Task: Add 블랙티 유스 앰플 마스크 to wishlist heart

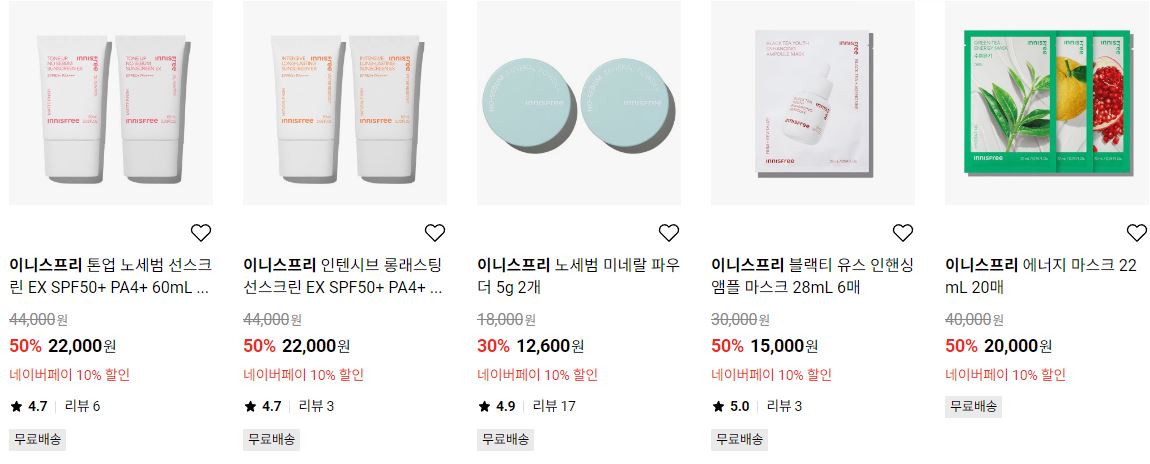Action: (903, 233)
